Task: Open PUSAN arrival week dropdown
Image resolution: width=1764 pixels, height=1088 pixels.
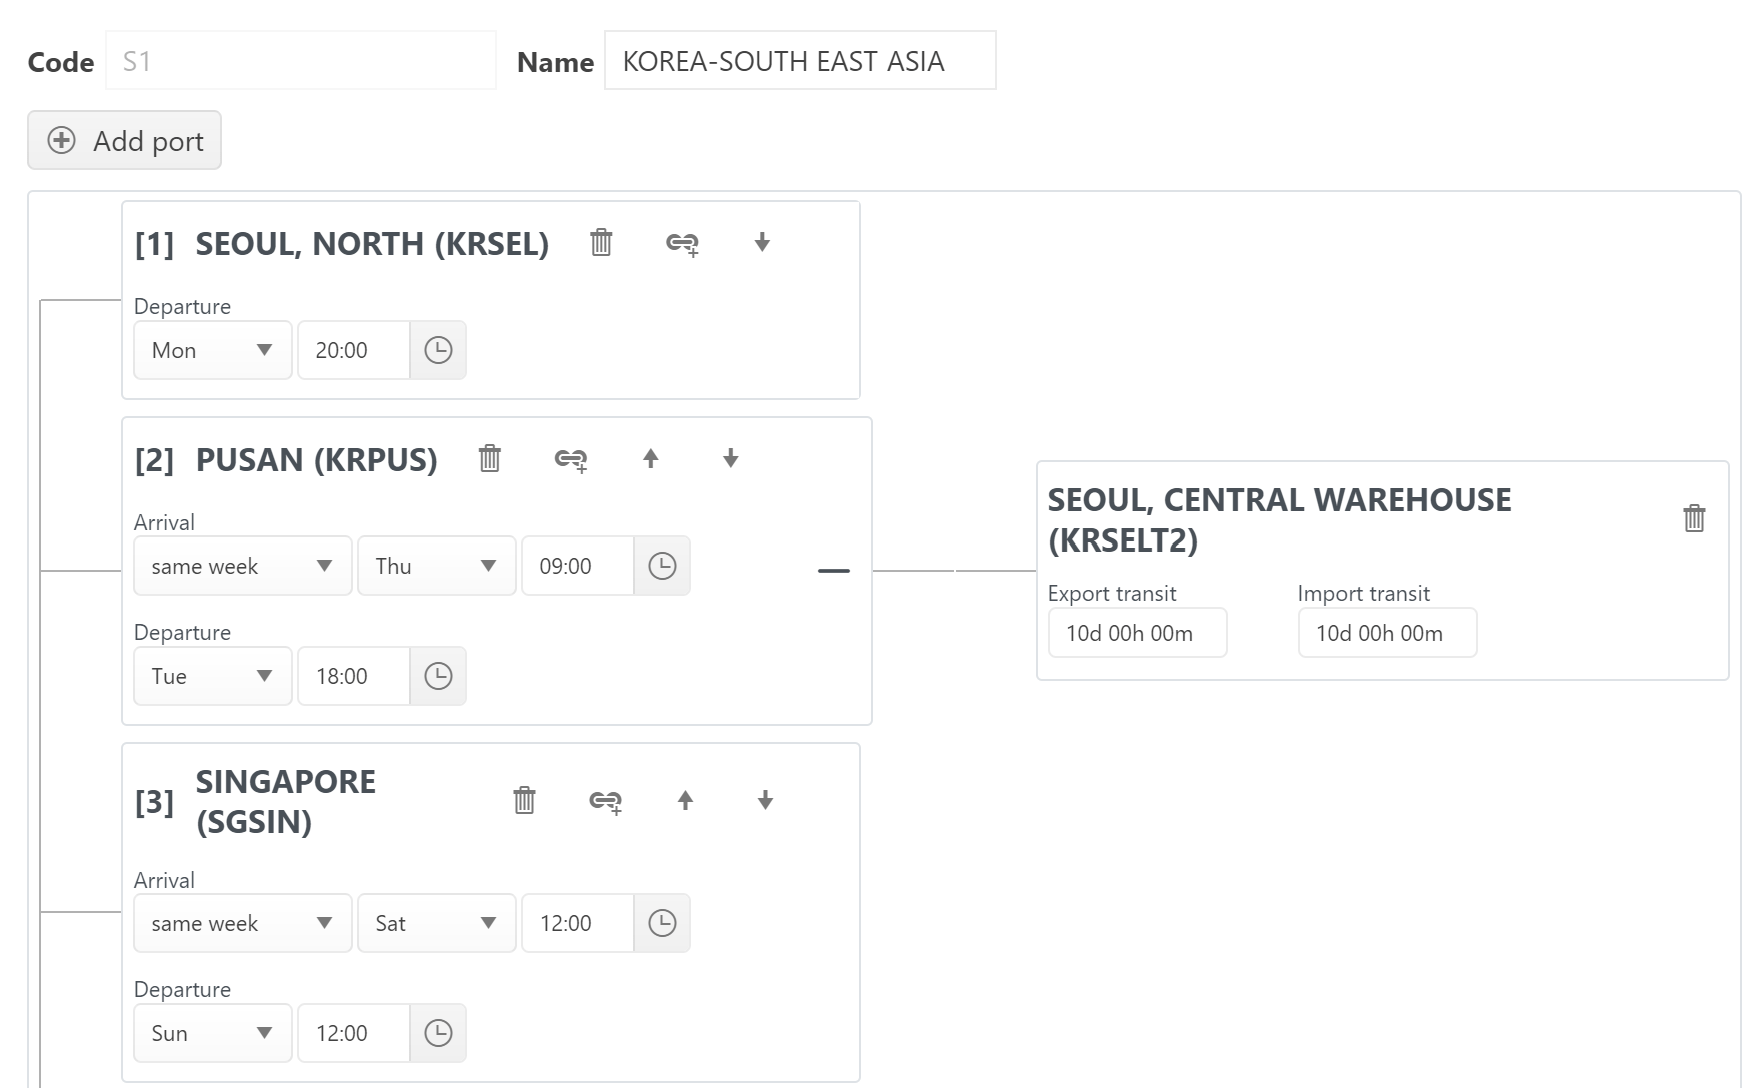Action: point(242,566)
